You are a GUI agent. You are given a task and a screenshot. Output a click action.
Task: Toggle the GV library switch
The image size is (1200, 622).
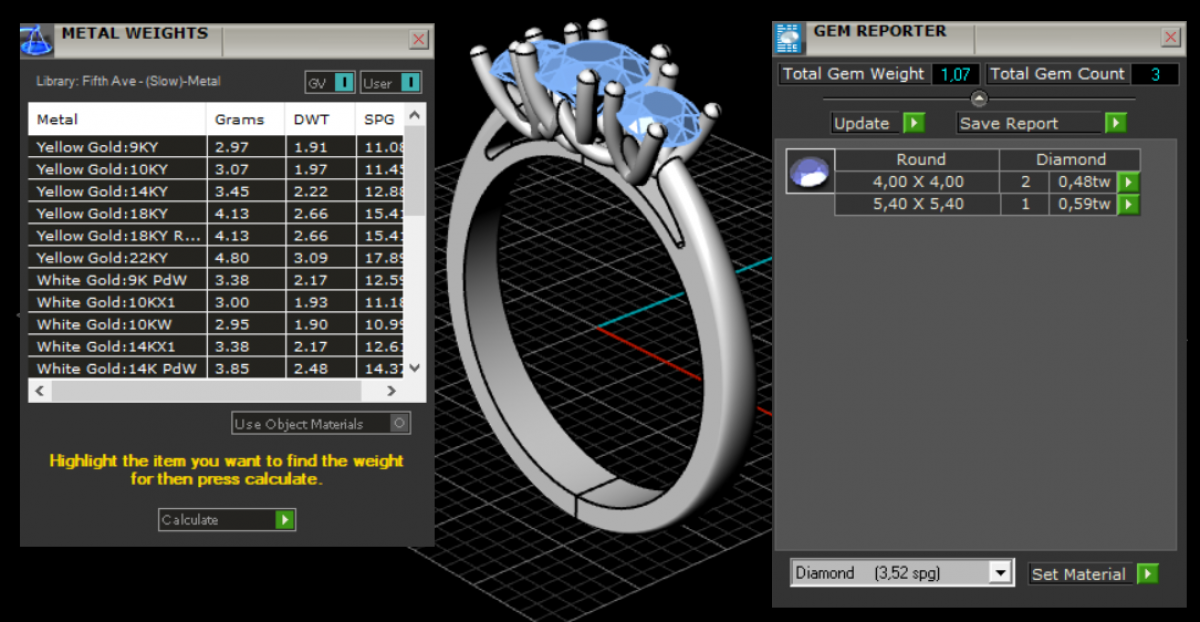(343, 83)
